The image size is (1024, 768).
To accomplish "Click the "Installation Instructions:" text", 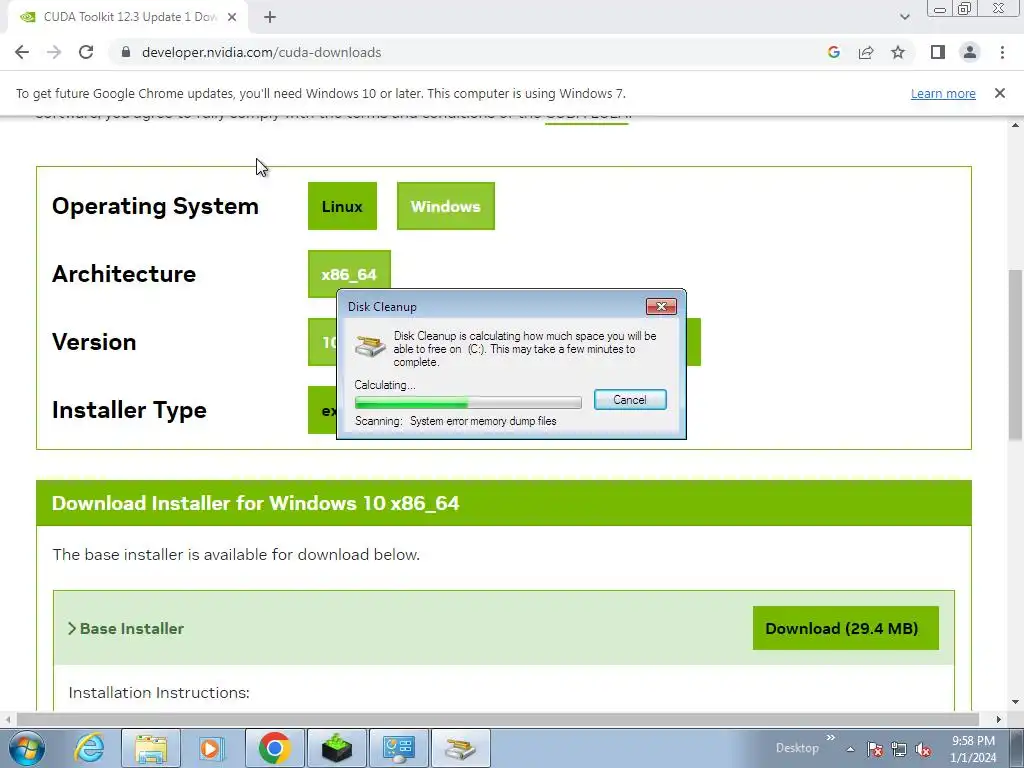I will (x=159, y=692).
